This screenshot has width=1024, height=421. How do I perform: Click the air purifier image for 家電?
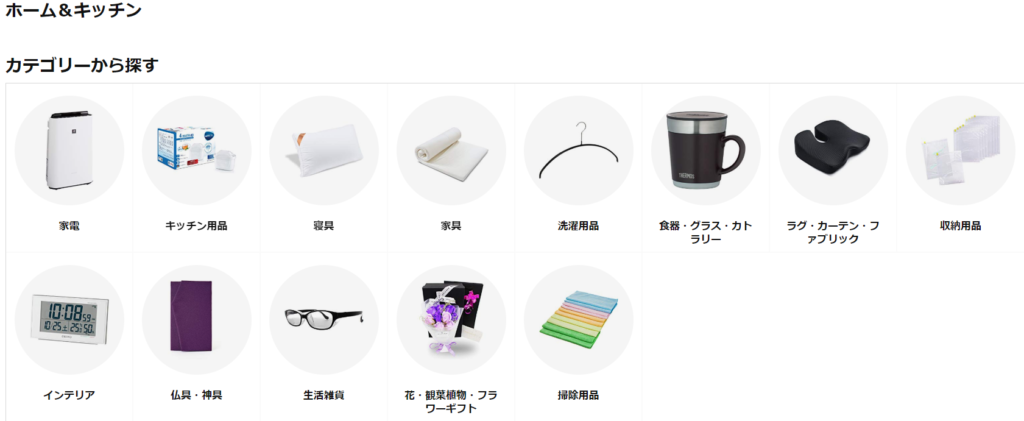[x=69, y=150]
